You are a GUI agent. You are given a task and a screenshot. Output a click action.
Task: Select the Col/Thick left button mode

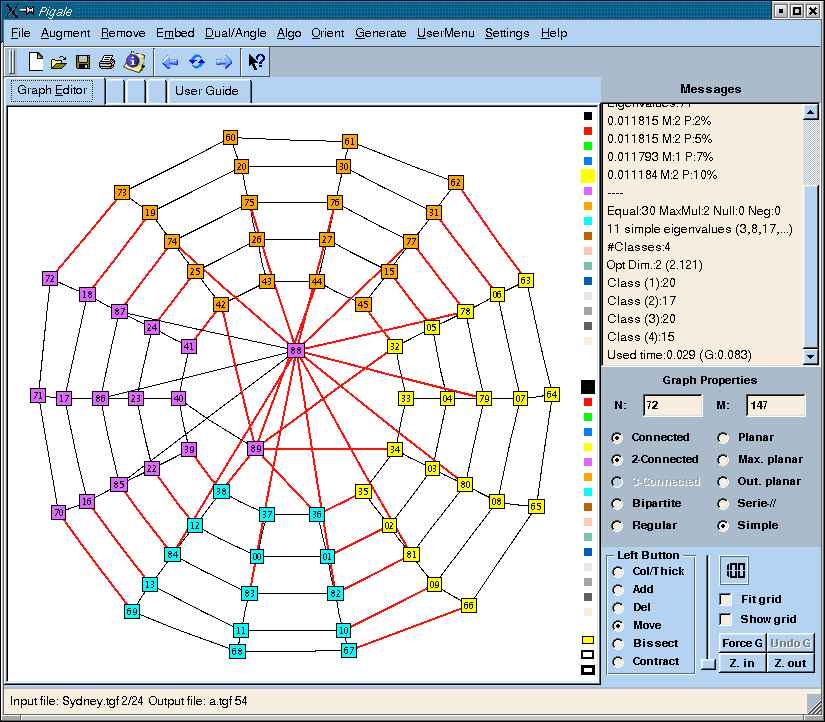(x=618, y=571)
